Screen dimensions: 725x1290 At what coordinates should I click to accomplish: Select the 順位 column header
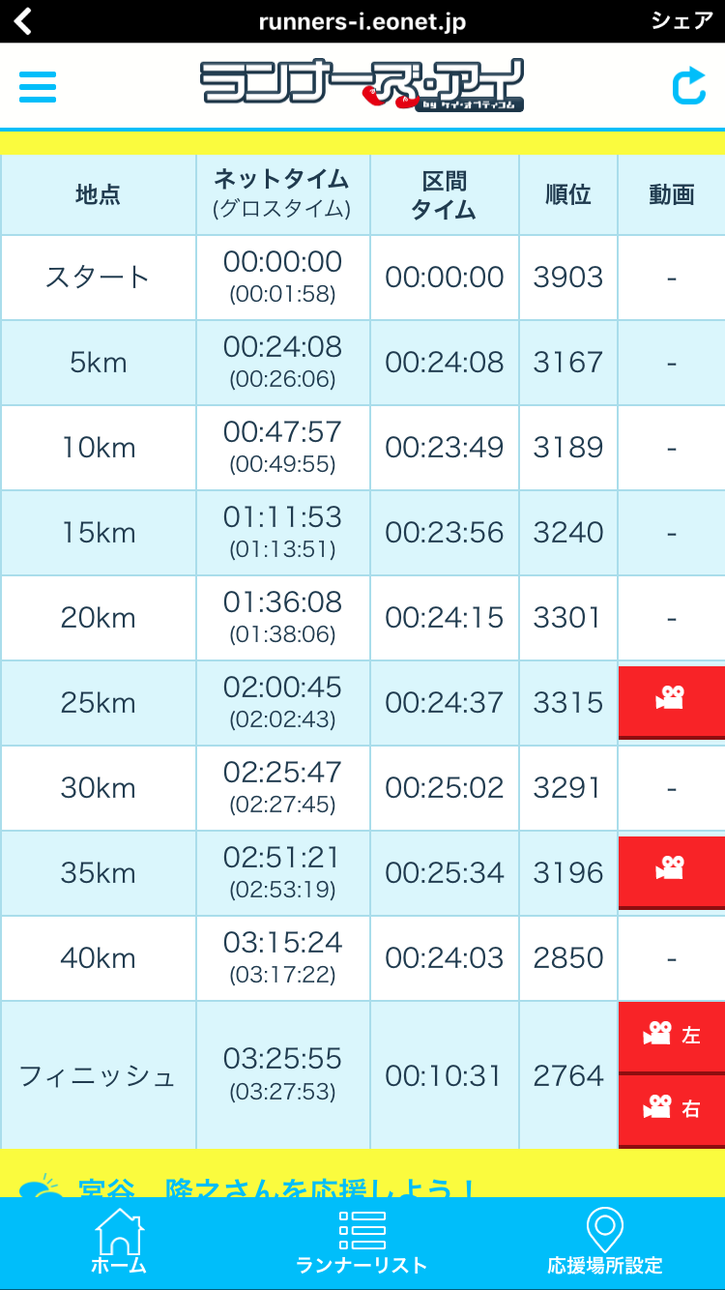(x=568, y=194)
